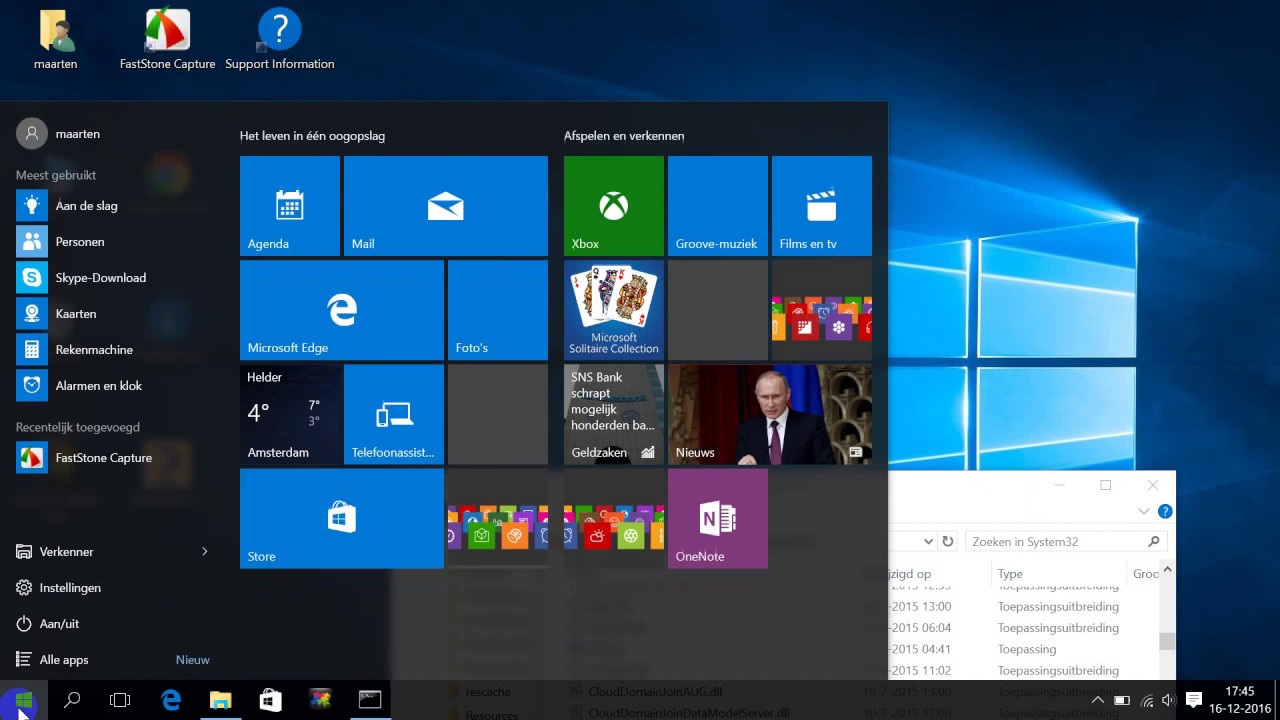The height and width of the screenshot is (720, 1280).
Task: Open the Foto's tile
Action: click(498, 310)
